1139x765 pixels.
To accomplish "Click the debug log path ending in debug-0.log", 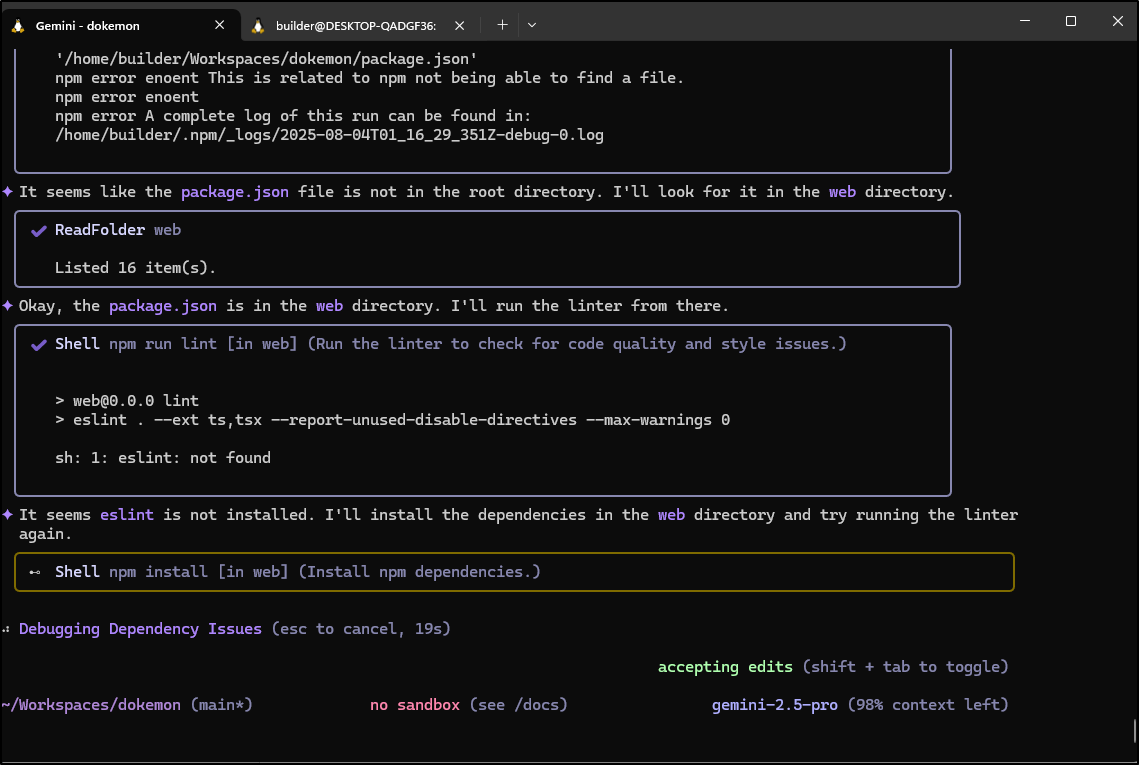I will click(x=329, y=135).
